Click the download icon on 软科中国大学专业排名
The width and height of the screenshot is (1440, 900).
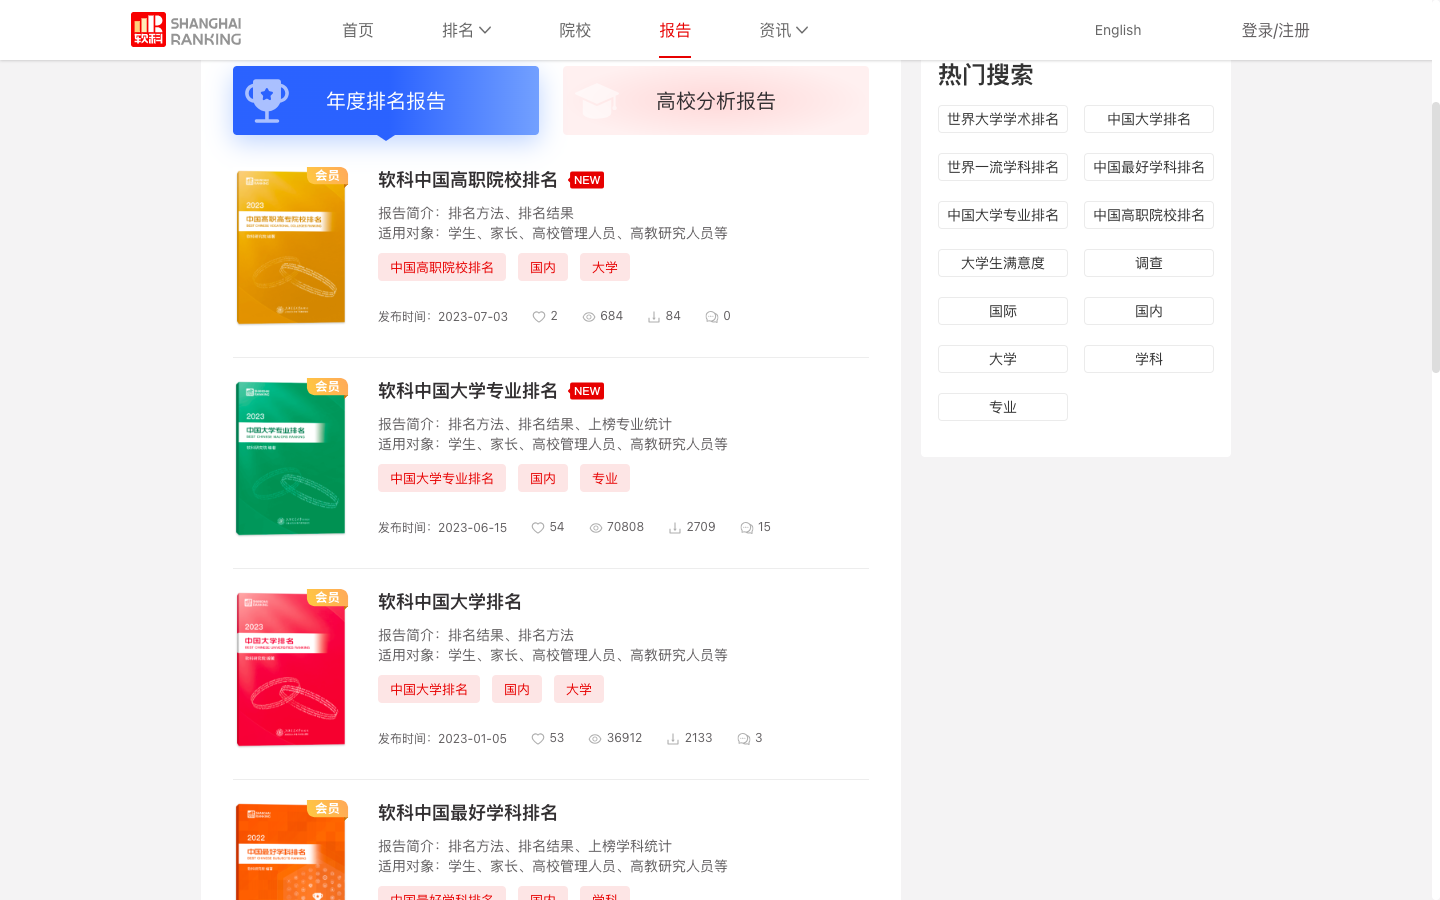point(676,527)
